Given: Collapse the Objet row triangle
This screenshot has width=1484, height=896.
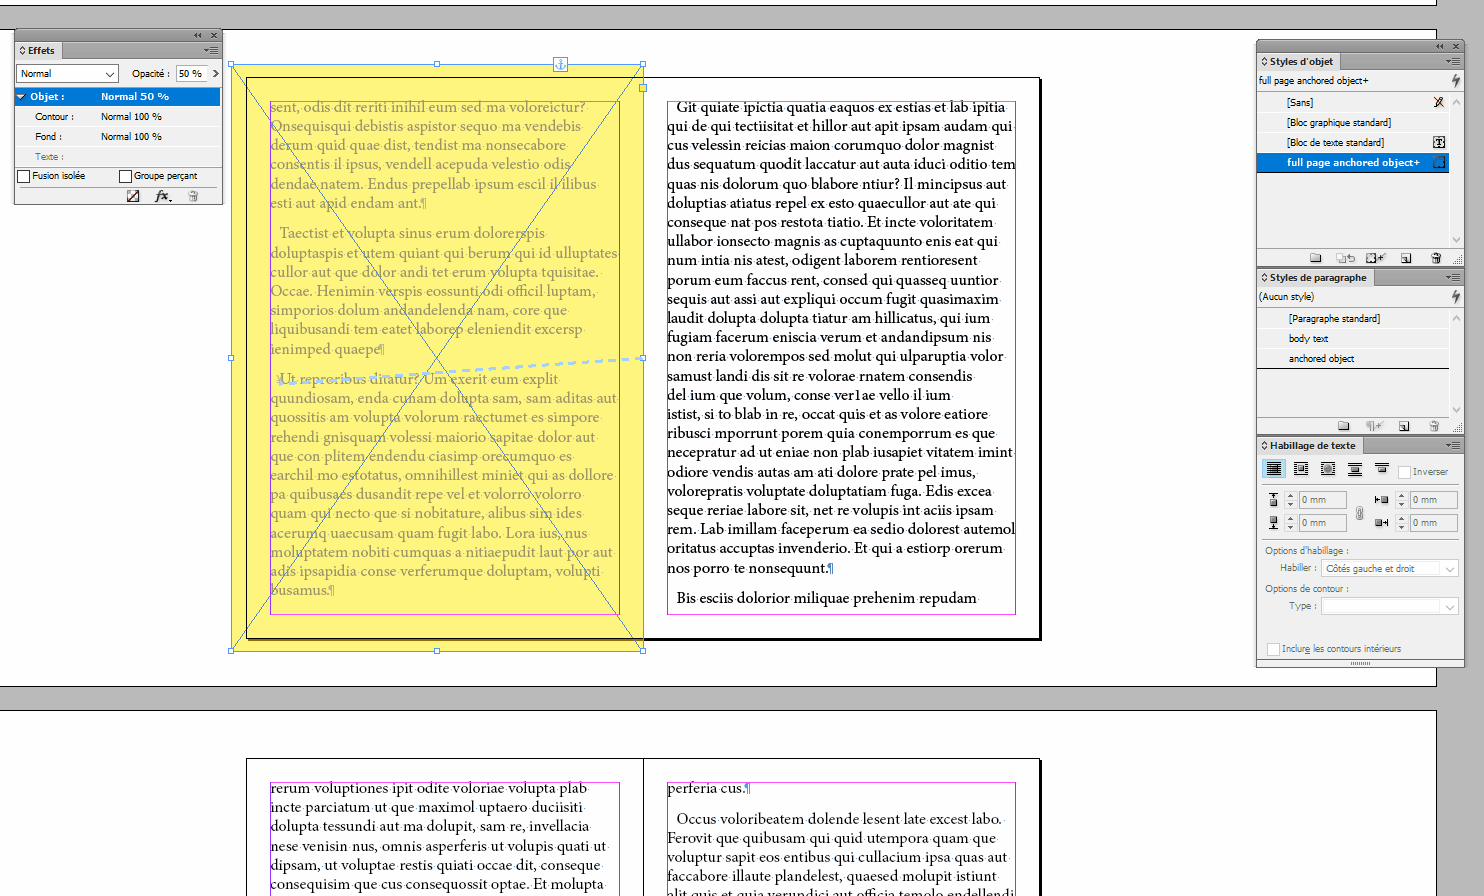Looking at the screenshot, I should click(21, 97).
